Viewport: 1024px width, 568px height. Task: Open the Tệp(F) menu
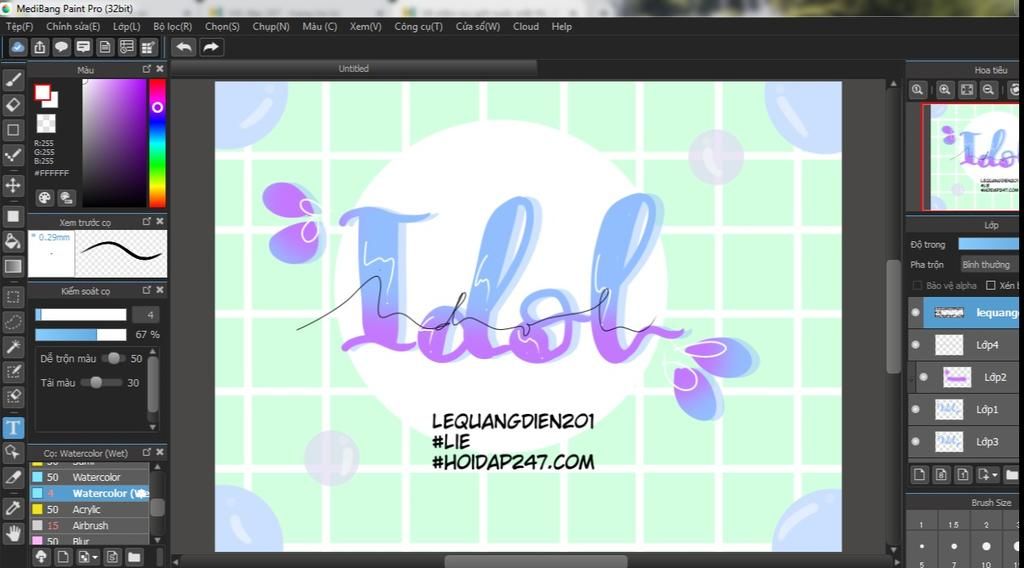coord(20,27)
